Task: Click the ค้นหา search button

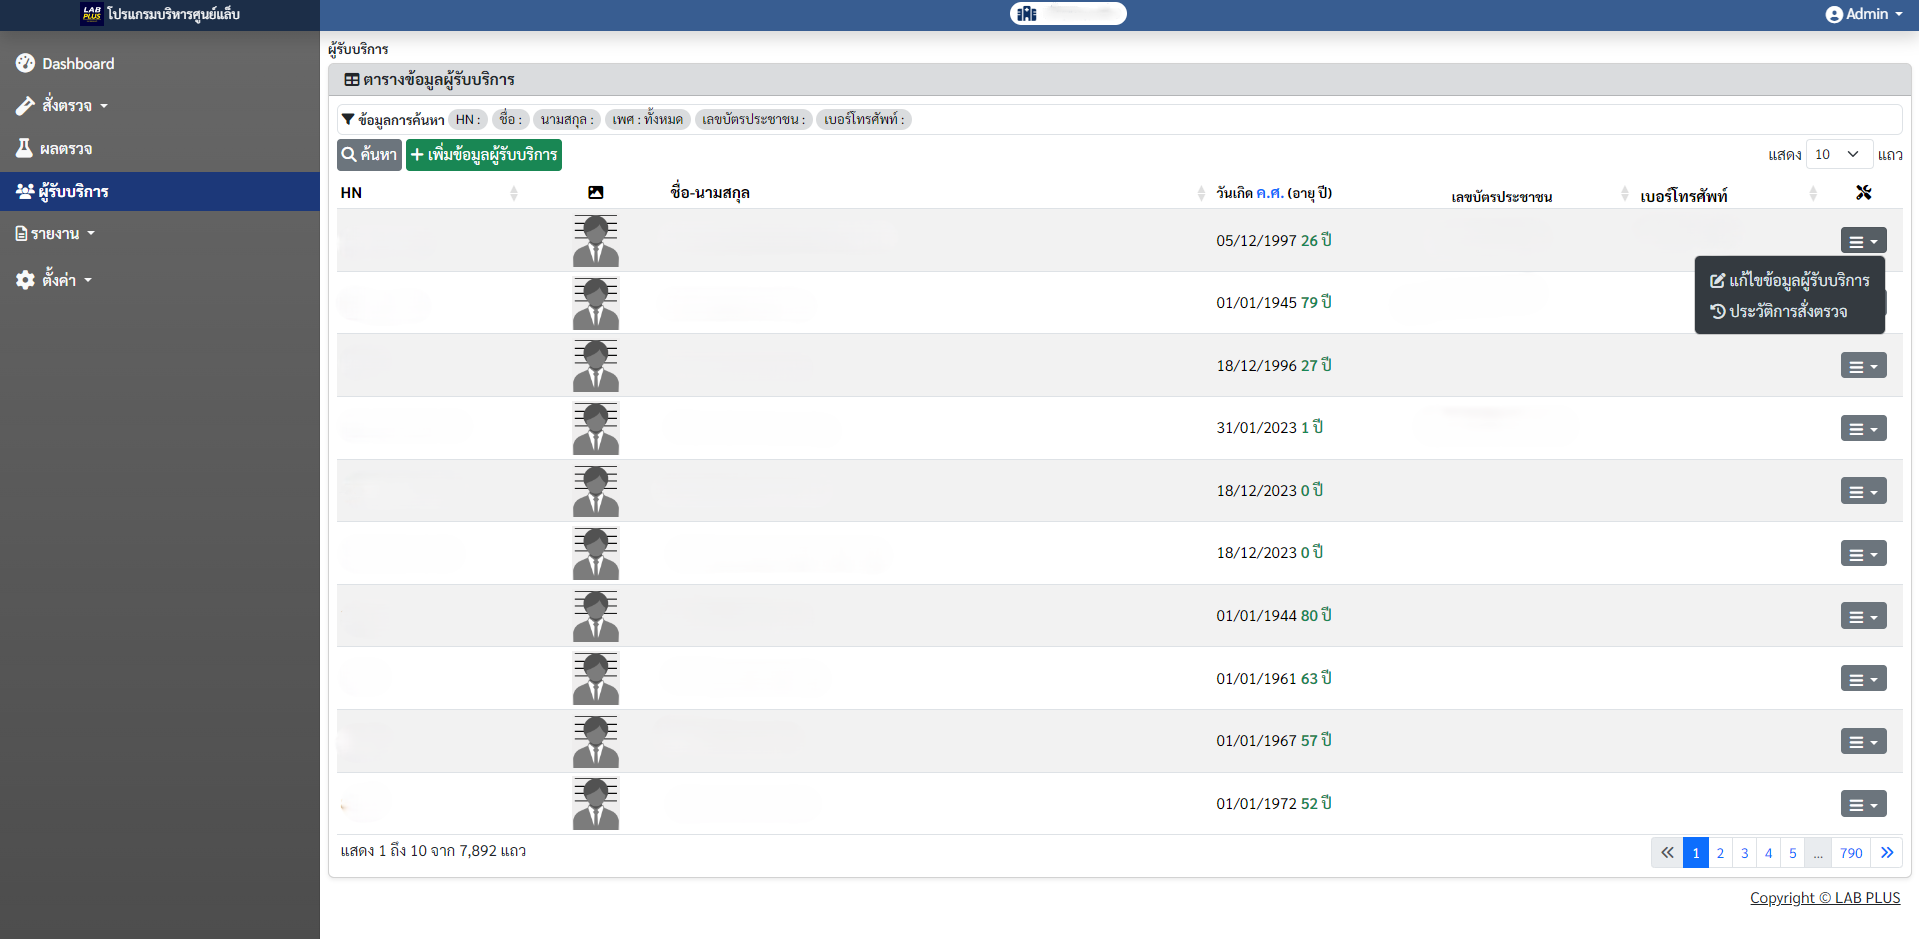Action: [369, 155]
